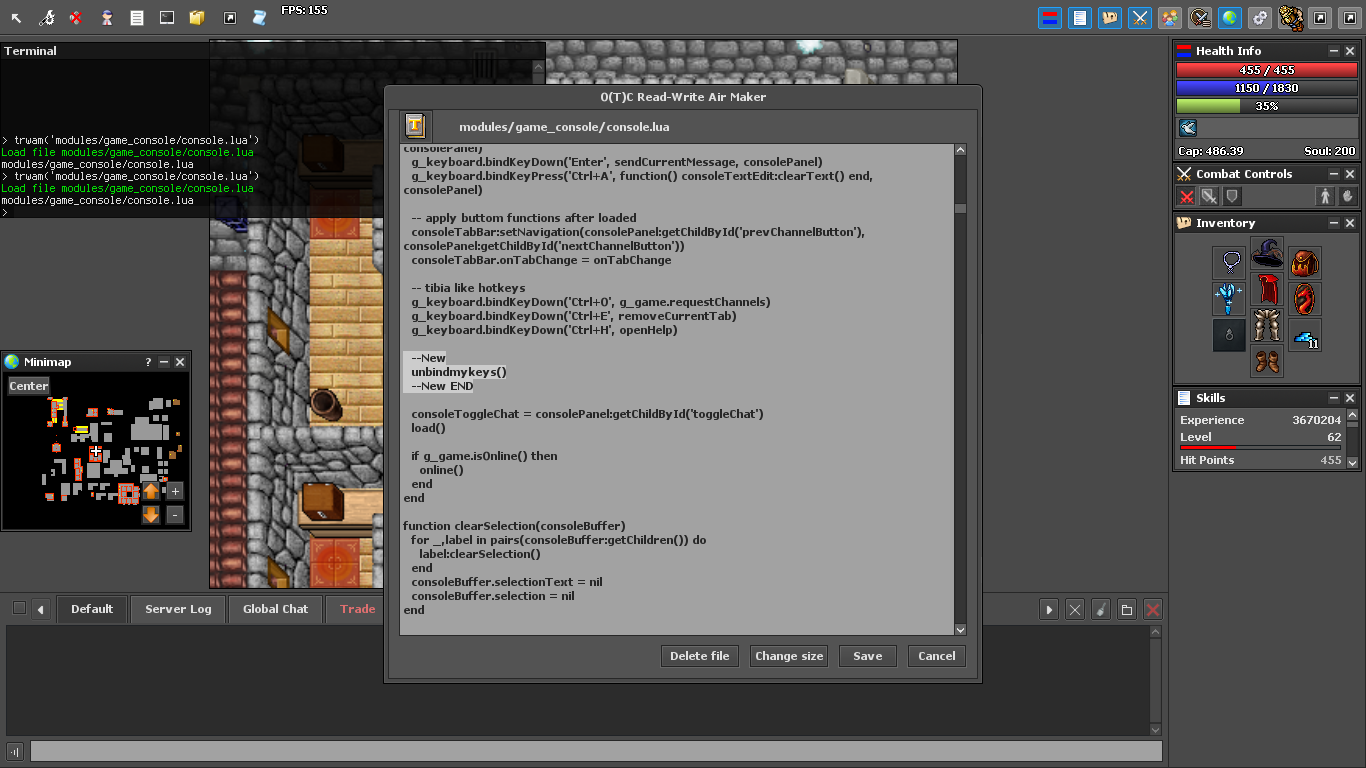Toggle the Skills list button in top-right toolbar
Screen dimensions: 1366x768
(1080, 18)
